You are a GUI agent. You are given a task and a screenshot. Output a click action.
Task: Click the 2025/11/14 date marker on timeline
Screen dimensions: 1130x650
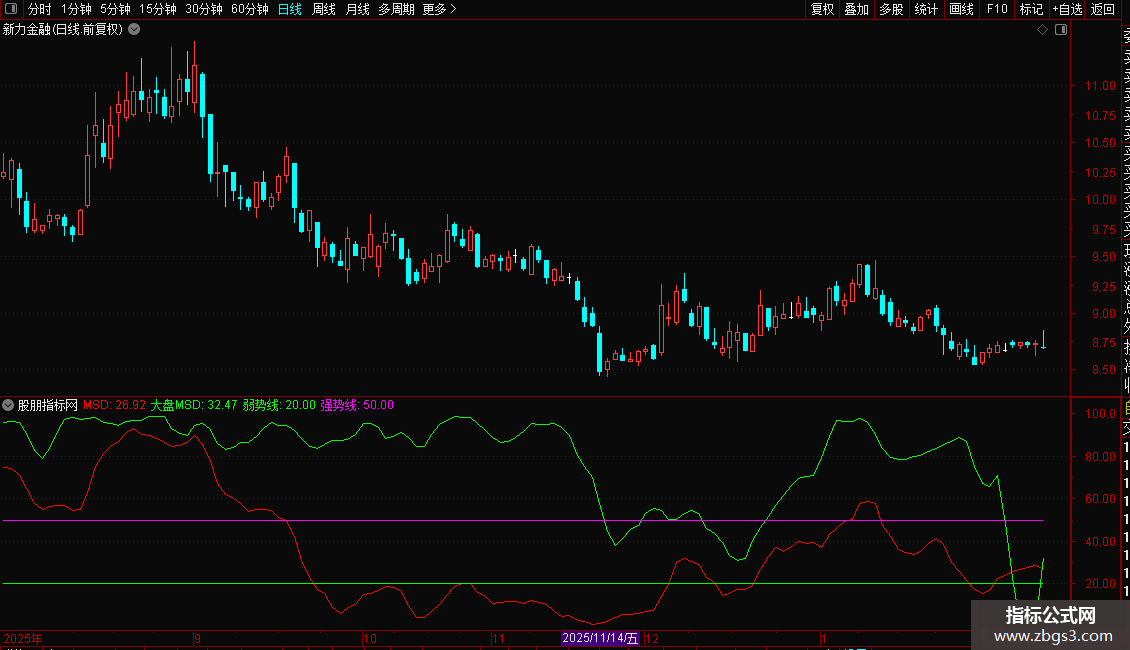click(x=600, y=638)
